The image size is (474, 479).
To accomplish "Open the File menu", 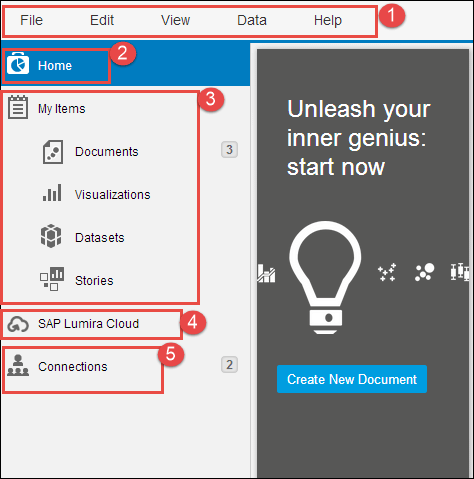I will click(x=31, y=20).
